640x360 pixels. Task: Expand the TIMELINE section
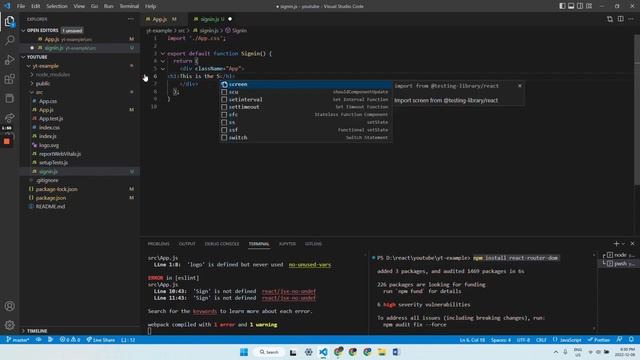(x=23, y=331)
